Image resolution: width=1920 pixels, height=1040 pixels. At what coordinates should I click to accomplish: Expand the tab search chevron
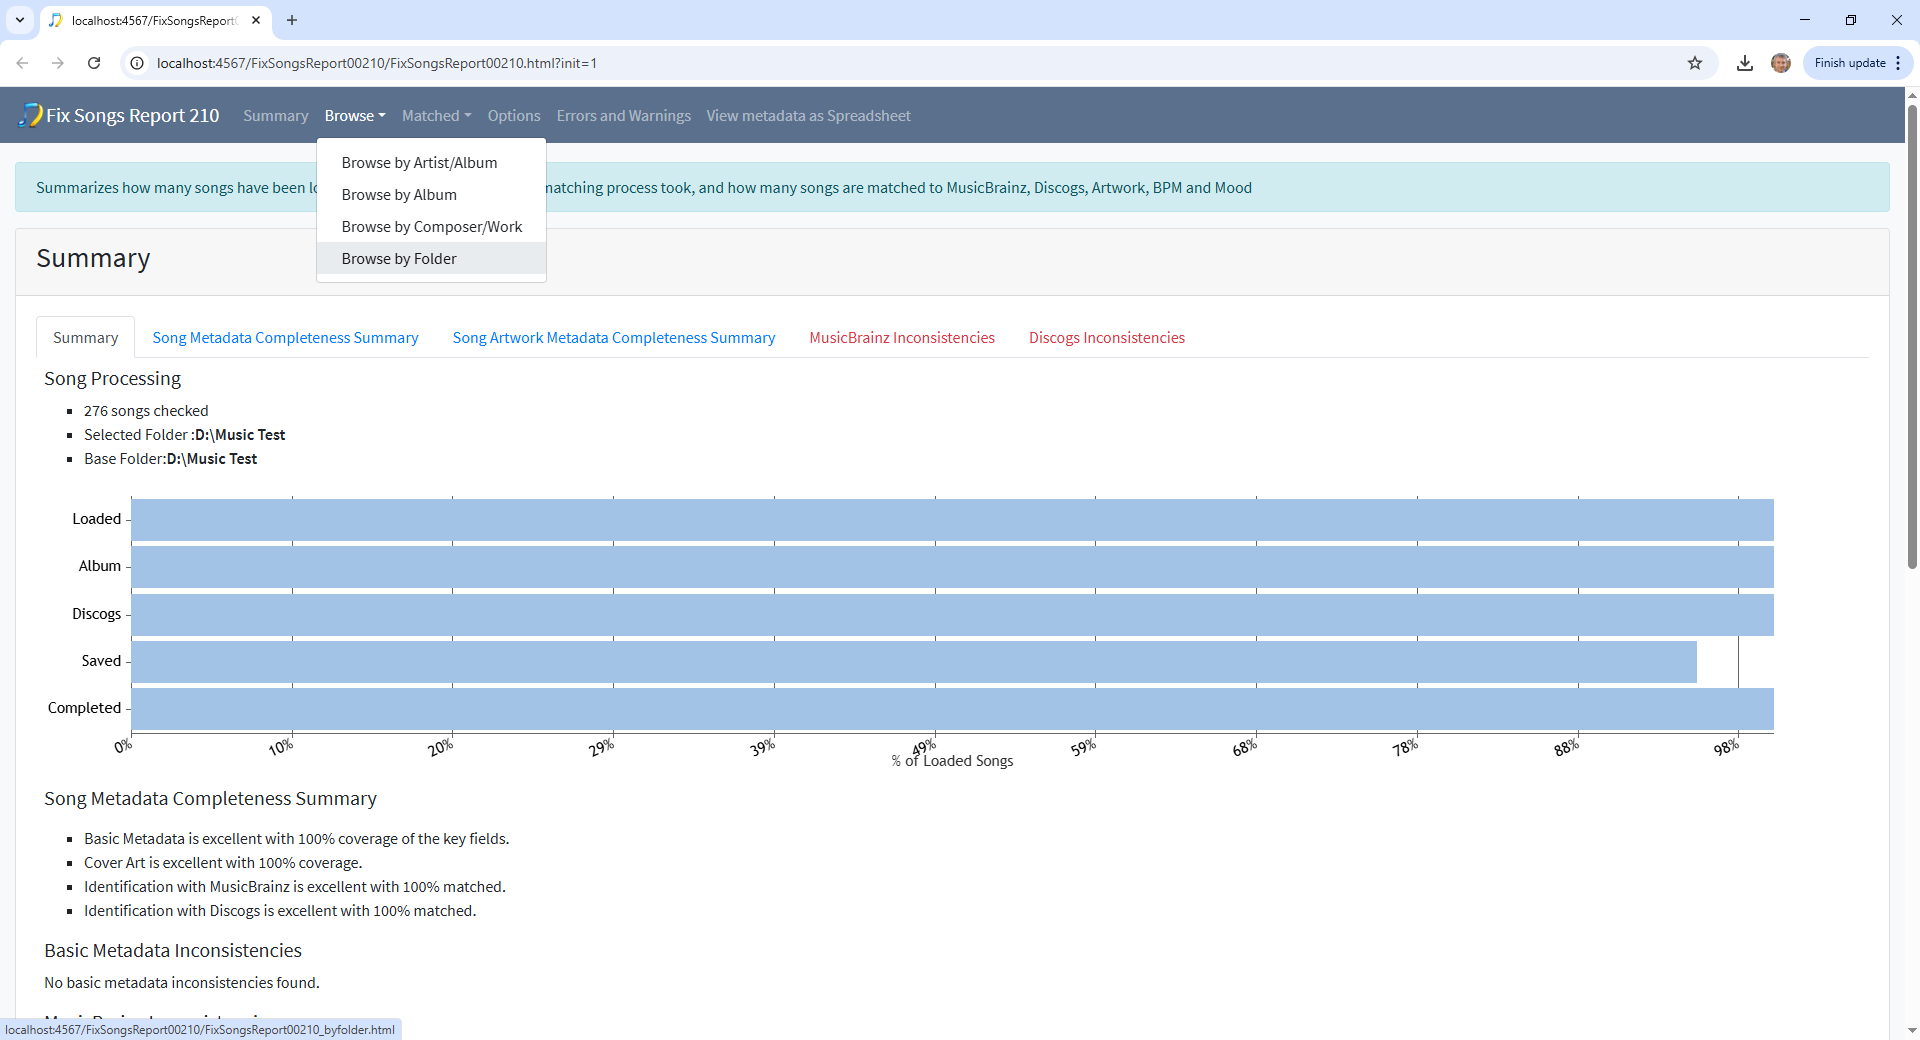[20, 20]
